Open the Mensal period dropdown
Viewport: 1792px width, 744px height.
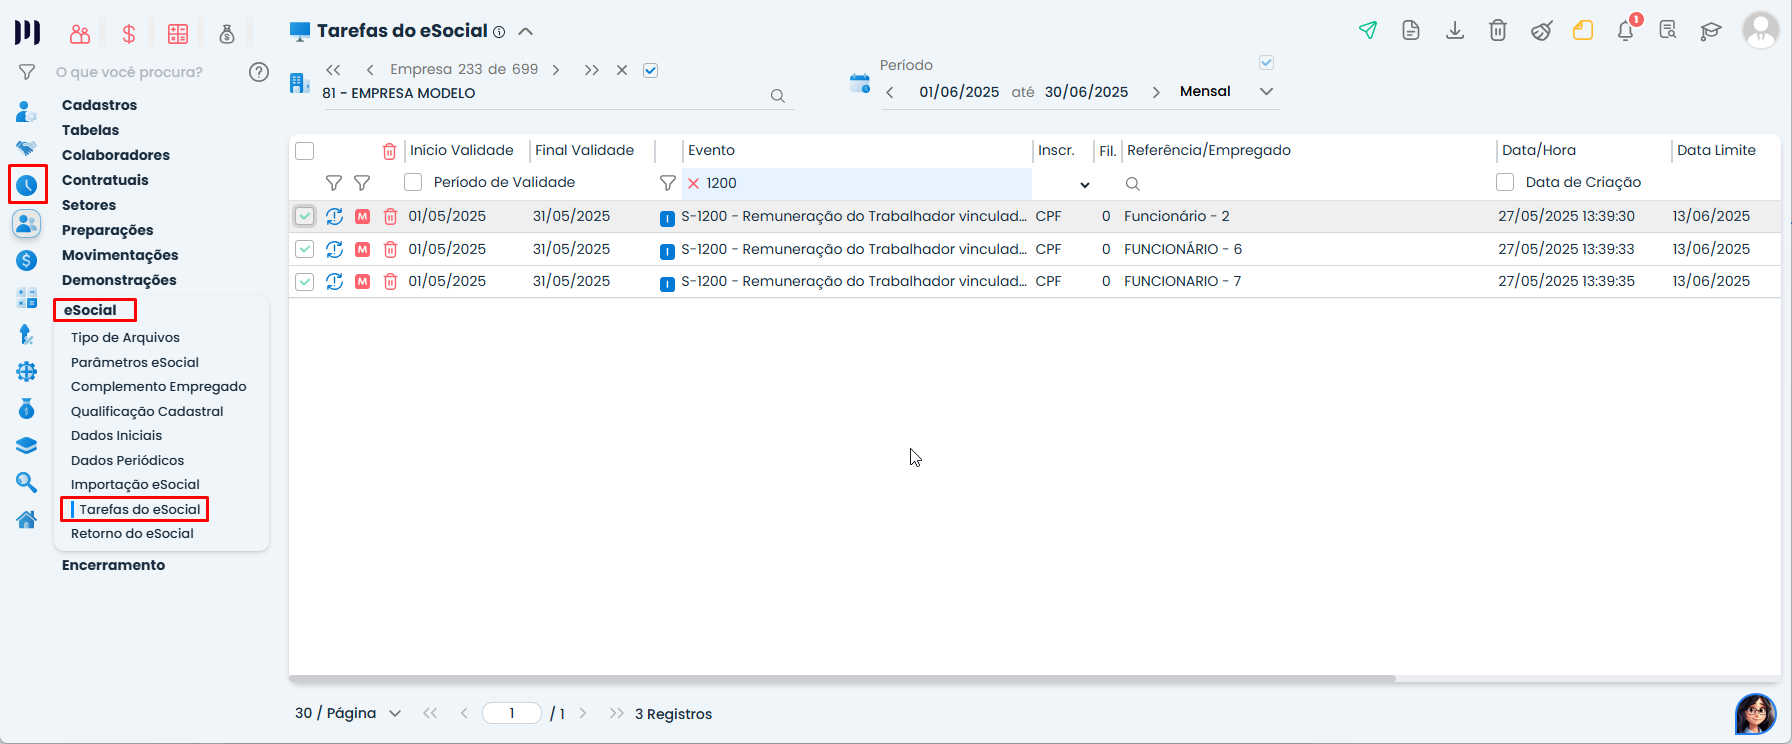tap(1266, 92)
